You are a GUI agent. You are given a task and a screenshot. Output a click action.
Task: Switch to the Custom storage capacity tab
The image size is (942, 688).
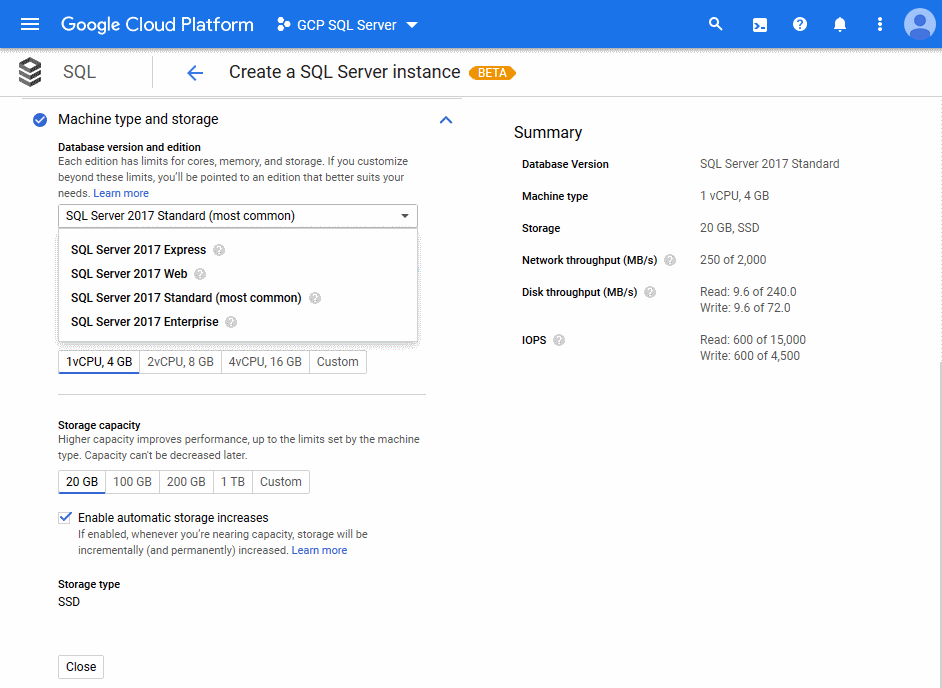(x=280, y=481)
